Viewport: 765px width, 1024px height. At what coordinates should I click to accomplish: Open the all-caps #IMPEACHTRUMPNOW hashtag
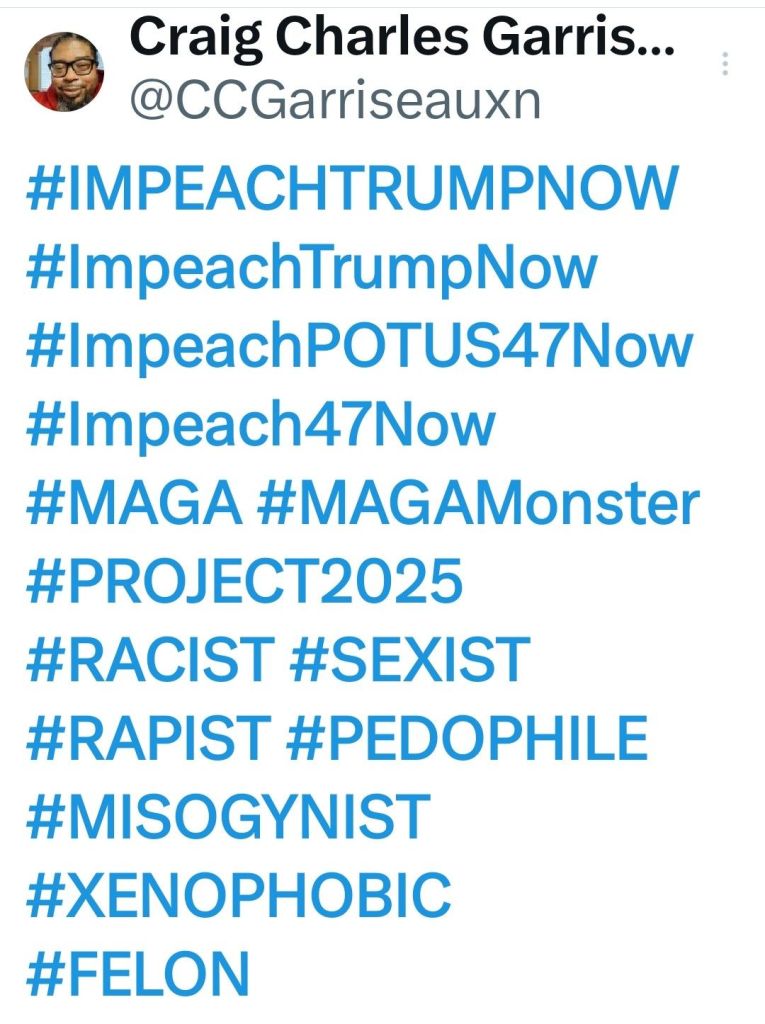[352, 189]
